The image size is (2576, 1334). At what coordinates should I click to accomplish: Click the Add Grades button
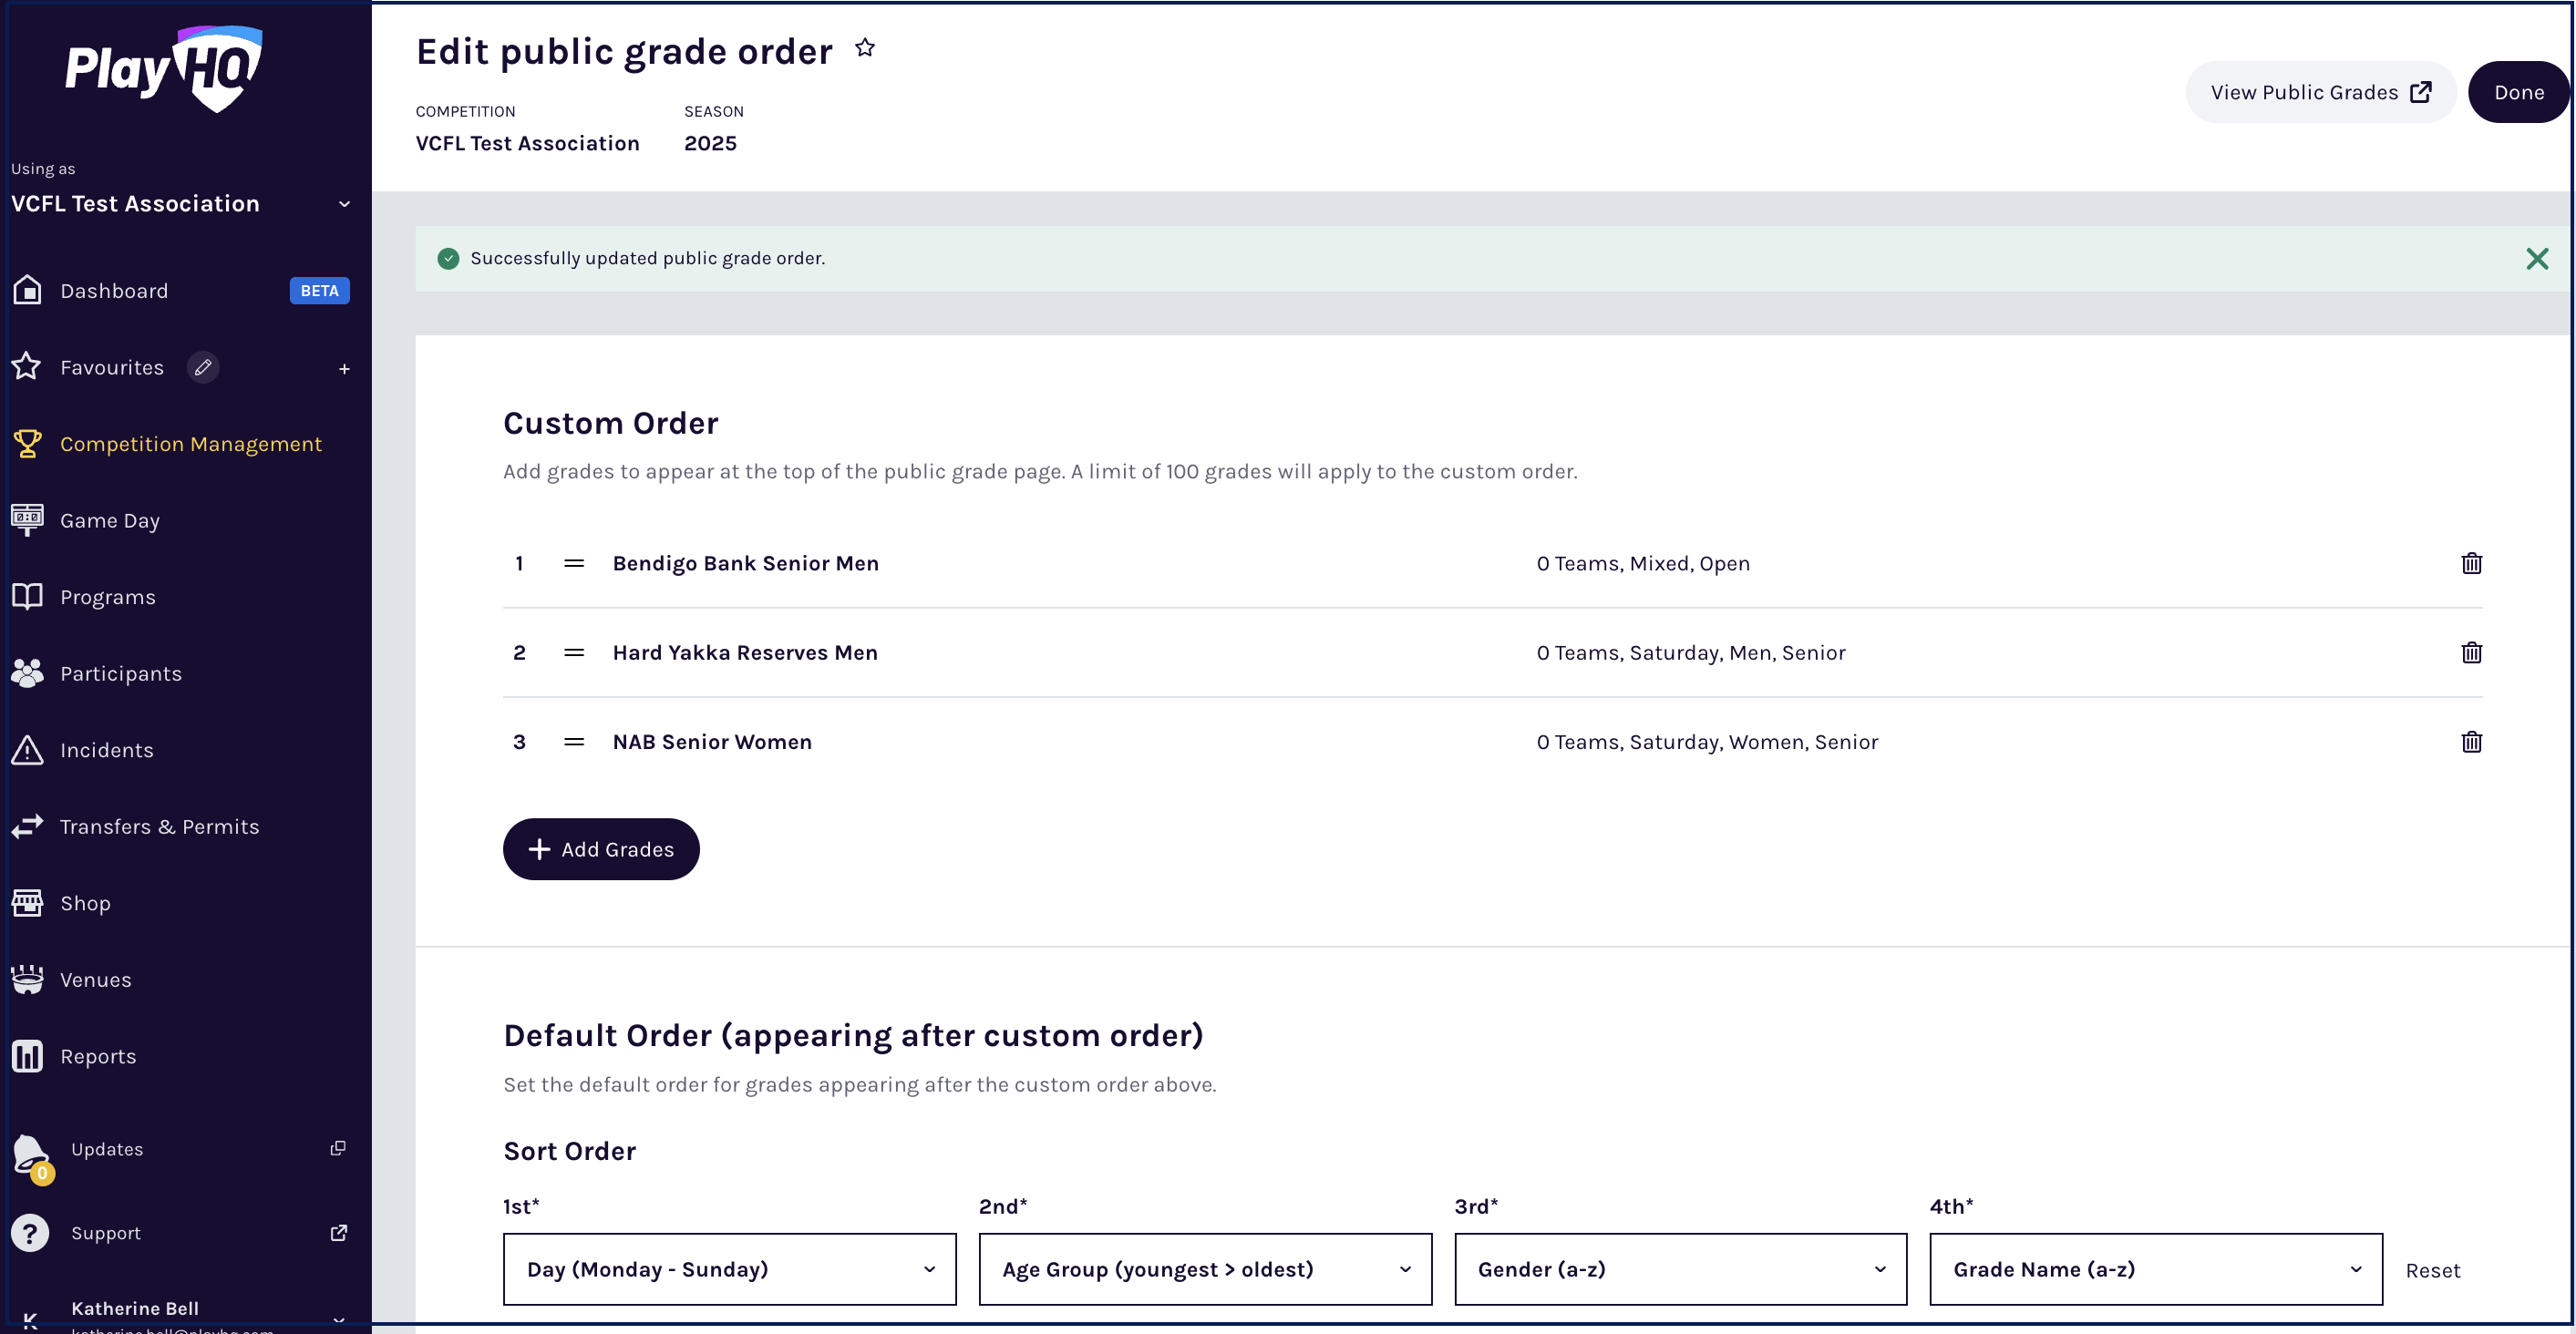(601, 849)
